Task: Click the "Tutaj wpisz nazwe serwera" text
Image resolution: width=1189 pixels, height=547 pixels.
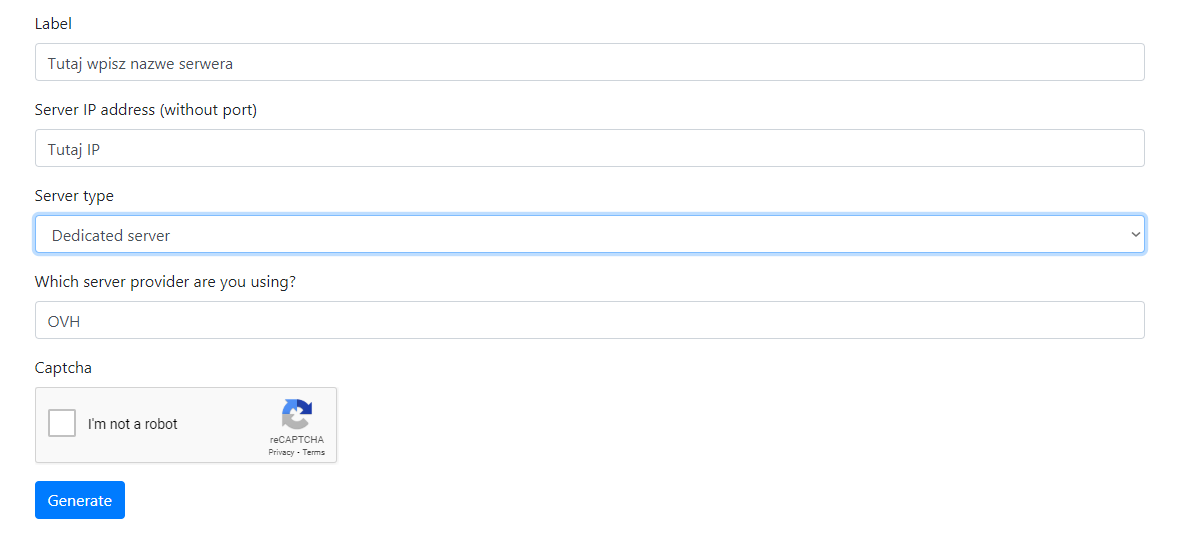Action: (x=140, y=64)
